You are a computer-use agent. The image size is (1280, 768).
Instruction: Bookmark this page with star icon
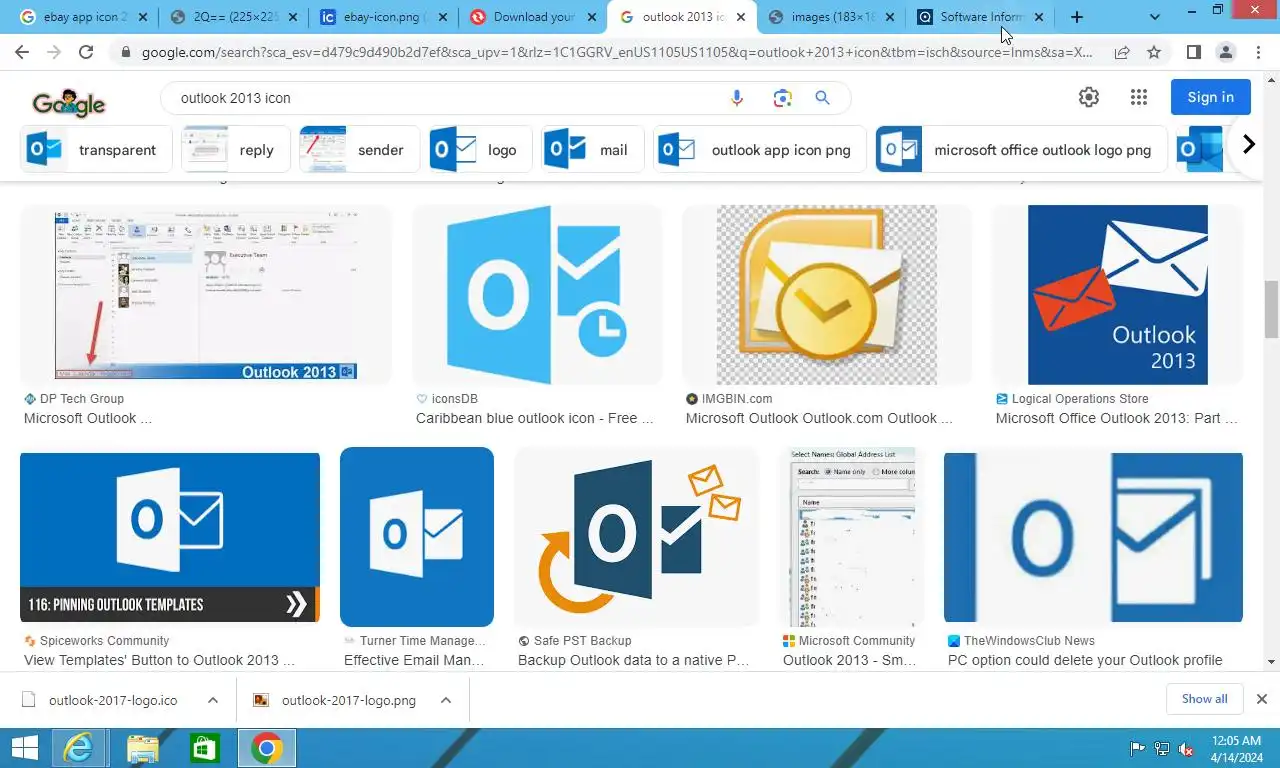[1154, 52]
